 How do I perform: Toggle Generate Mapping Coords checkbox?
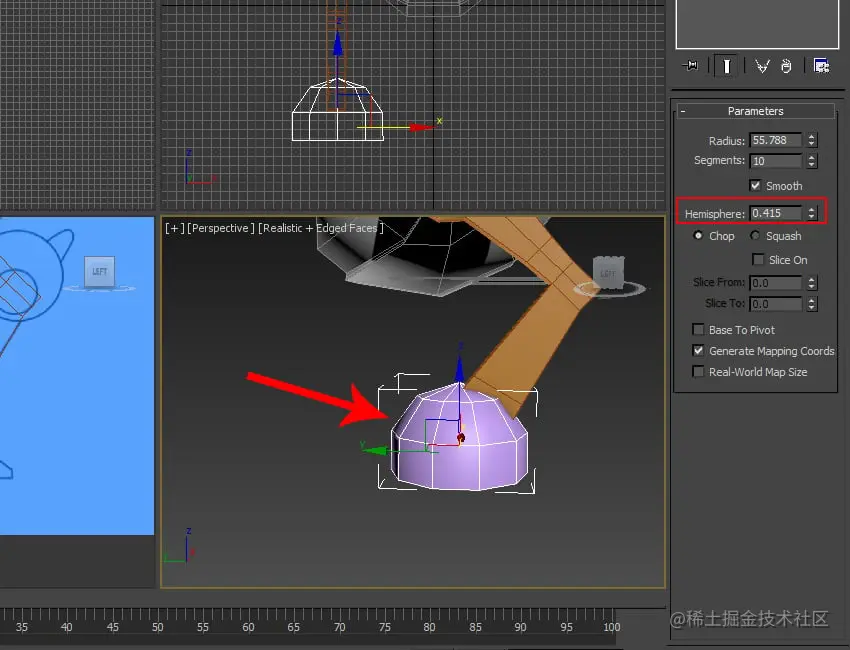[x=698, y=350]
